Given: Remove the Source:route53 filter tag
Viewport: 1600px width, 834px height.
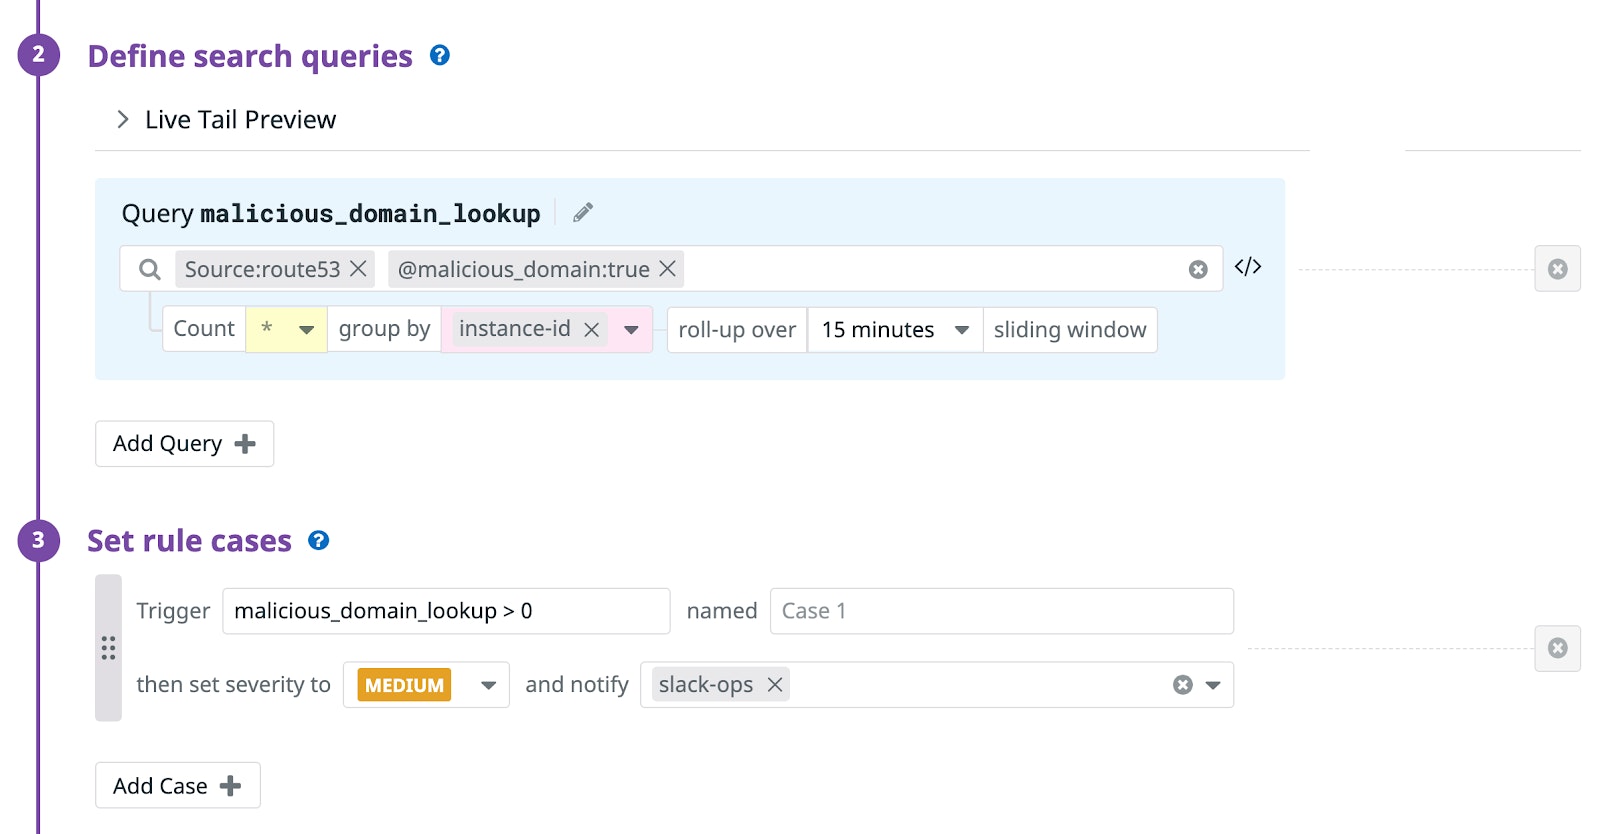Looking at the screenshot, I should pos(358,269).
